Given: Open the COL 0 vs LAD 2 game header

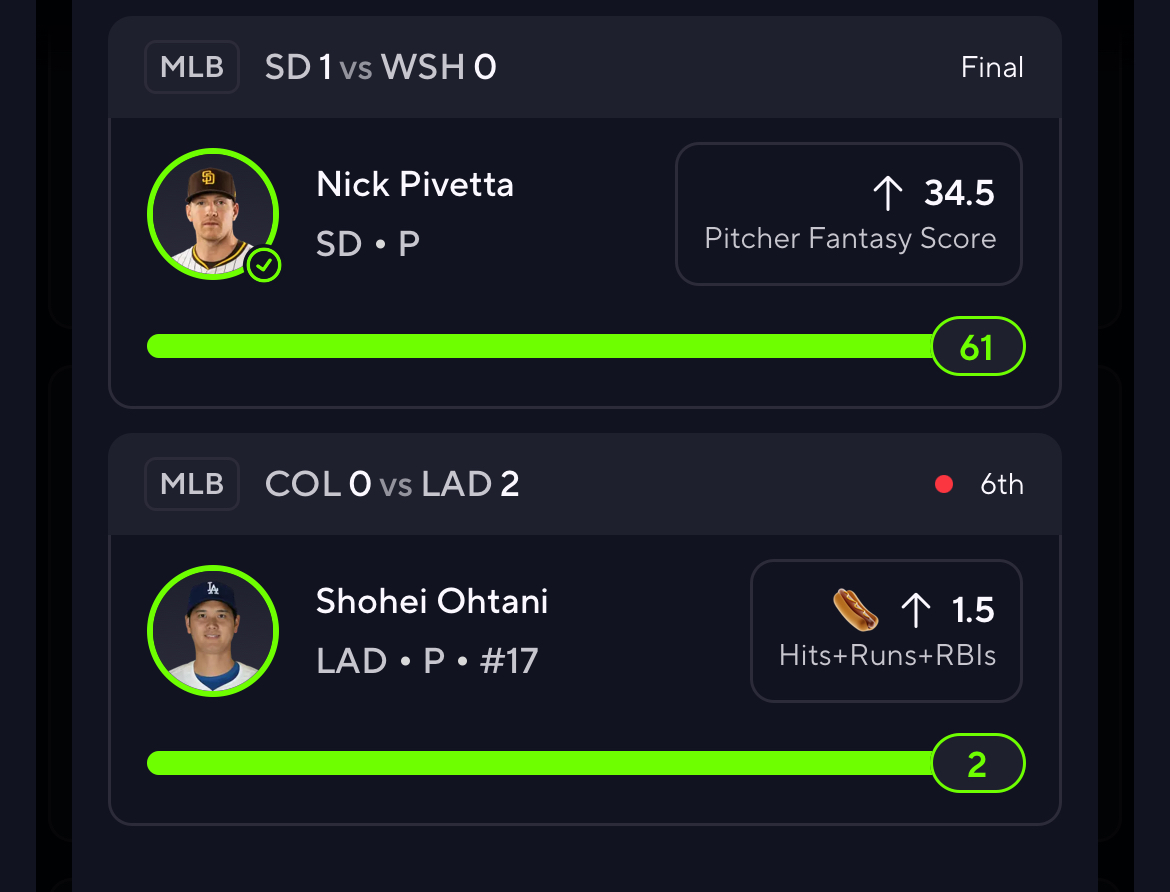Looking at the screenshot, I should tap(585, 484).
